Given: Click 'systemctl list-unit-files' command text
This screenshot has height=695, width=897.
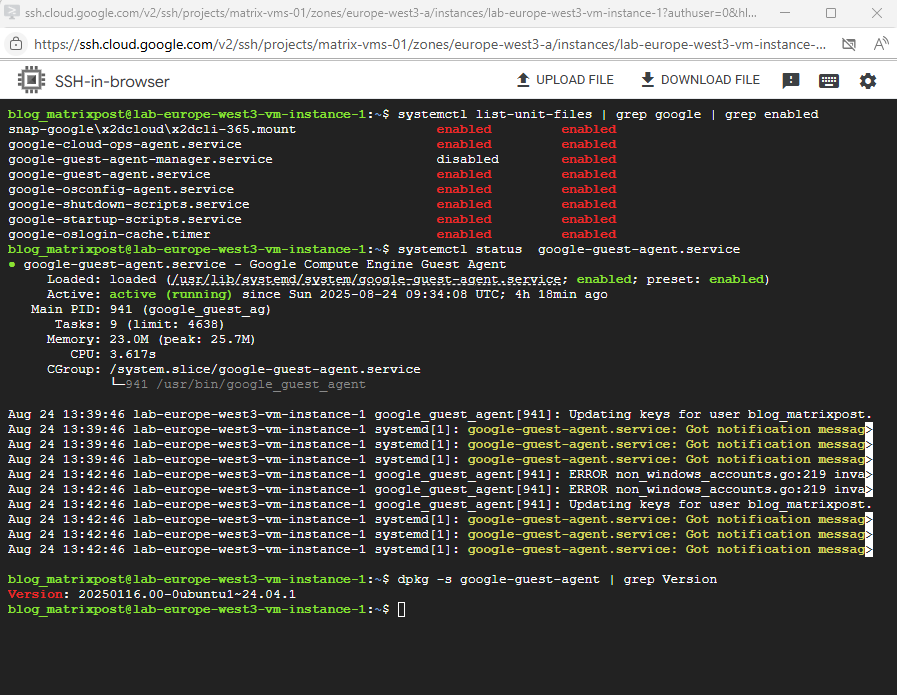Looking at the screenshot, I should (x=495, y=114).
